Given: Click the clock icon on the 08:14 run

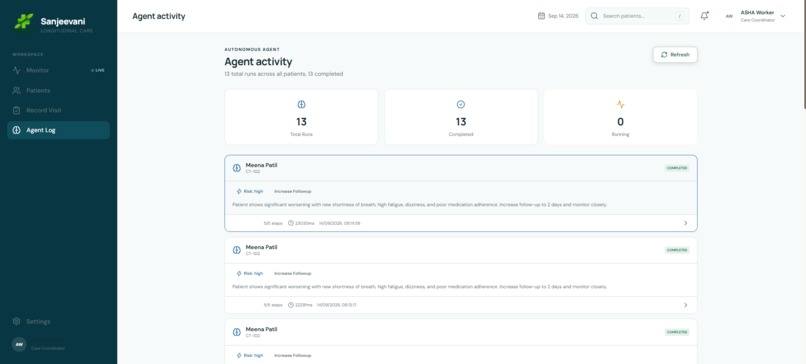Looking at the screenshot, I should click(x=290, y=223).
